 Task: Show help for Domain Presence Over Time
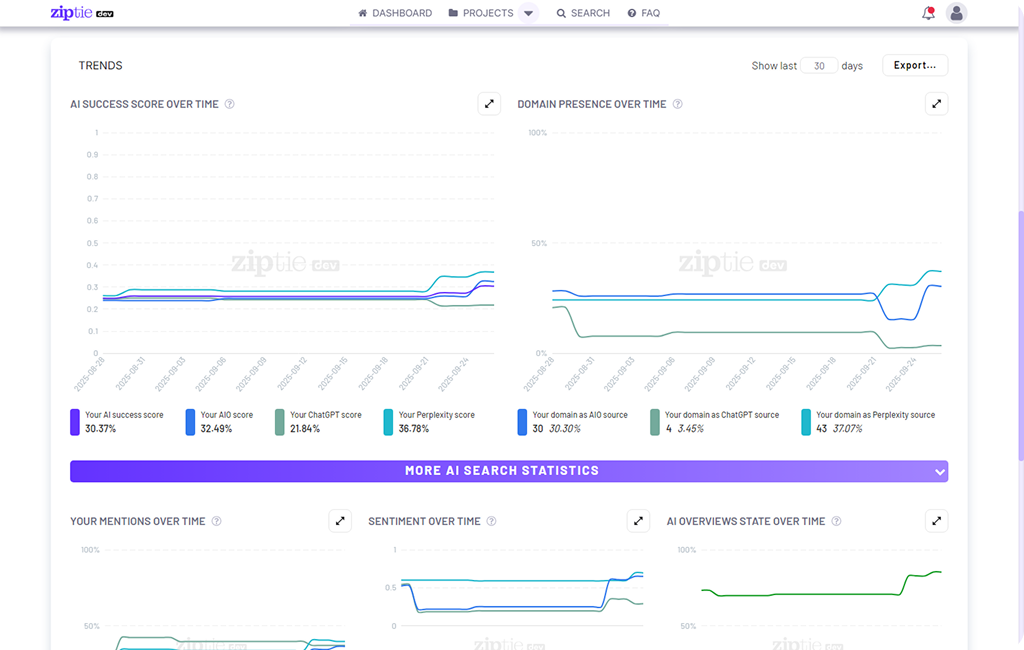[x=678, y=104]
